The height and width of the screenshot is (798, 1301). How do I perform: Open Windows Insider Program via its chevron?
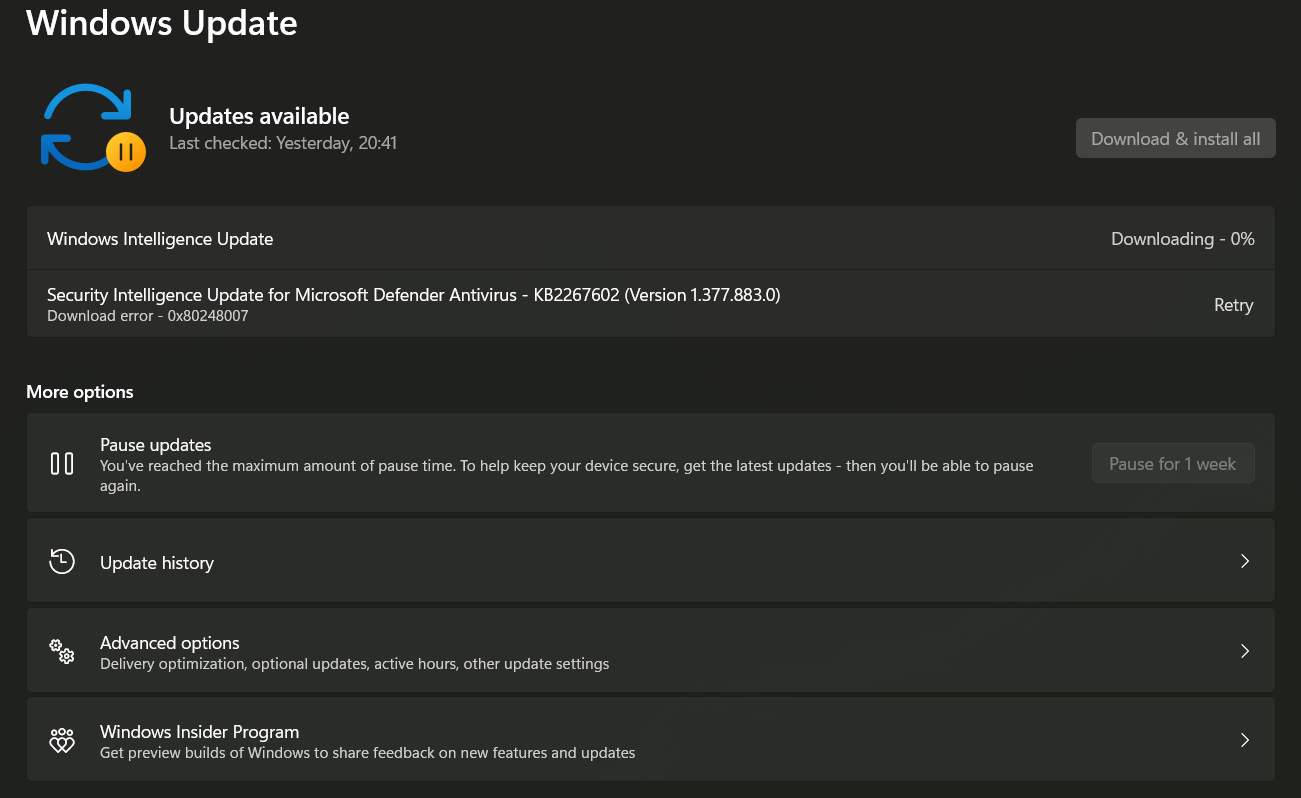click(x=1245, y=740)
